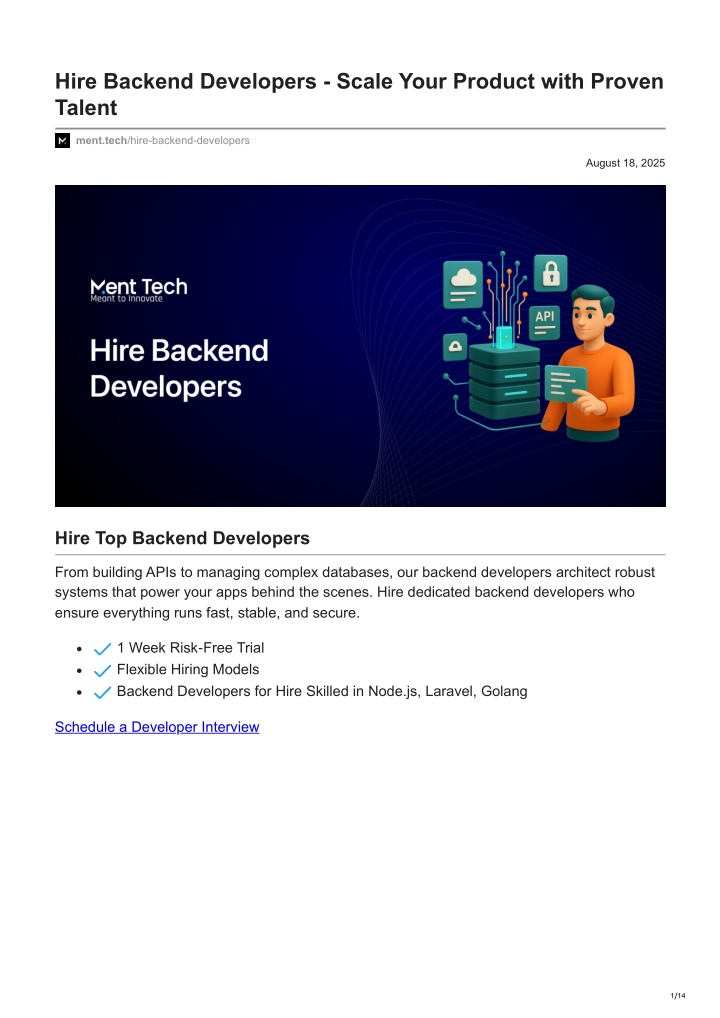This screenshot has height=1018, width=720.
Task: Click the Hire Backend Developers banner image
Action: [360, 346]
